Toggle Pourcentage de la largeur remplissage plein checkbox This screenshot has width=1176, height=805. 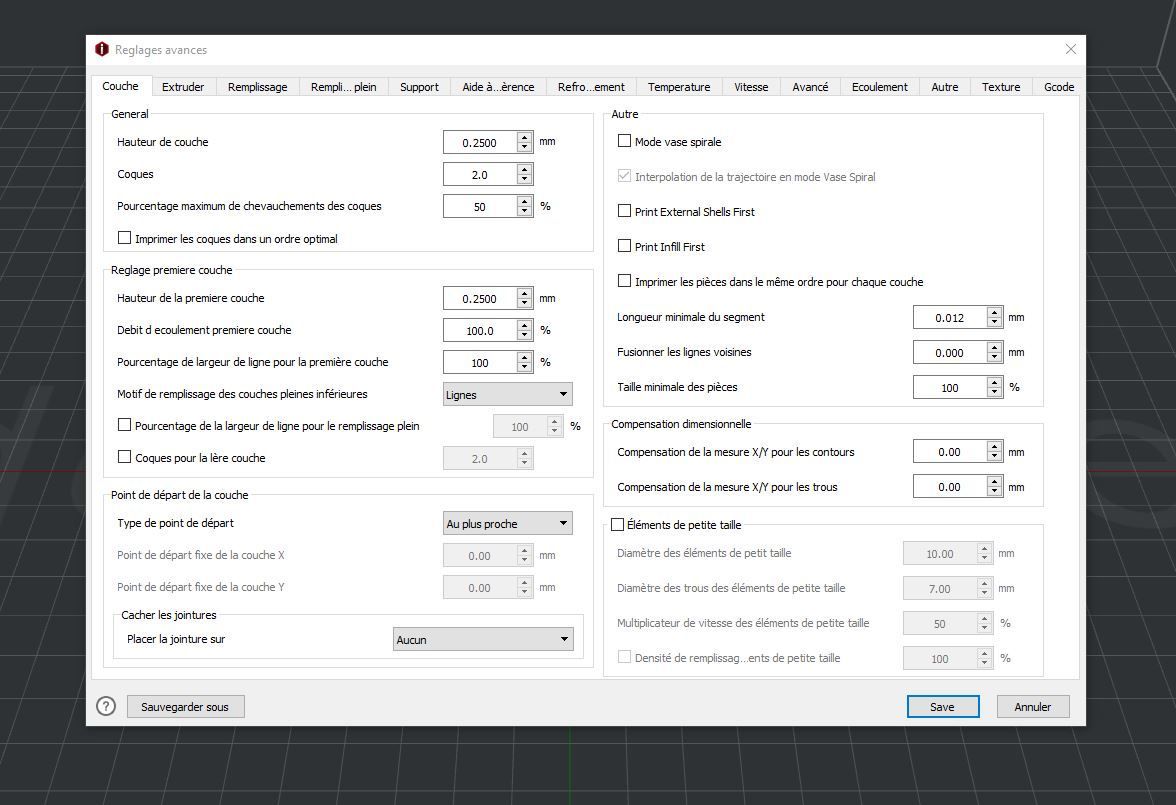coord(124,425)
